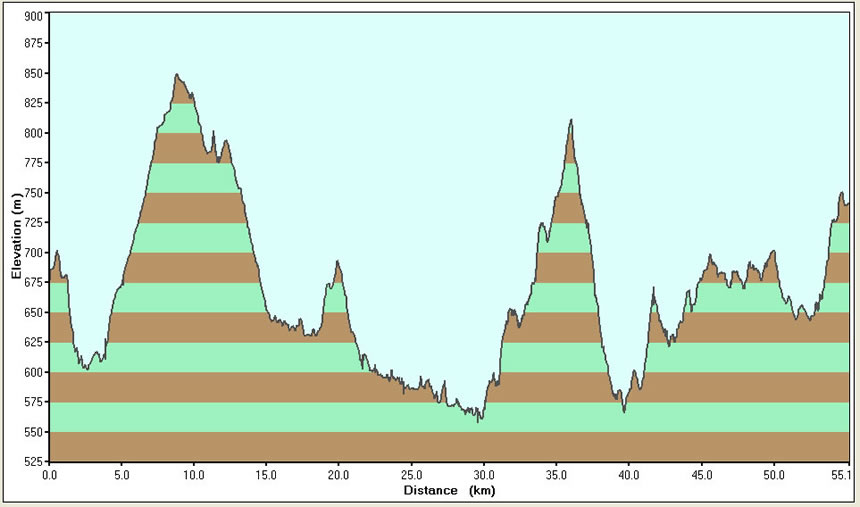The image size is (860, 507).
Task: Click the 15.0 distance axis label
Action: pos(266,475)
